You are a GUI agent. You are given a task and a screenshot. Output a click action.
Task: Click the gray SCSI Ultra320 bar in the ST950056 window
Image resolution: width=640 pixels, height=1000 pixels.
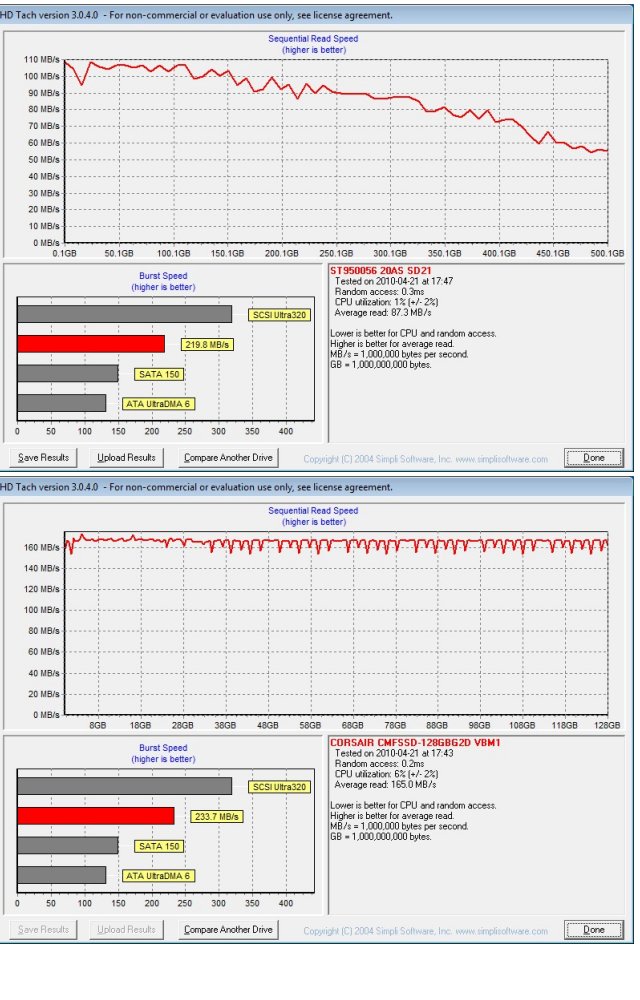tap(124, 314)
